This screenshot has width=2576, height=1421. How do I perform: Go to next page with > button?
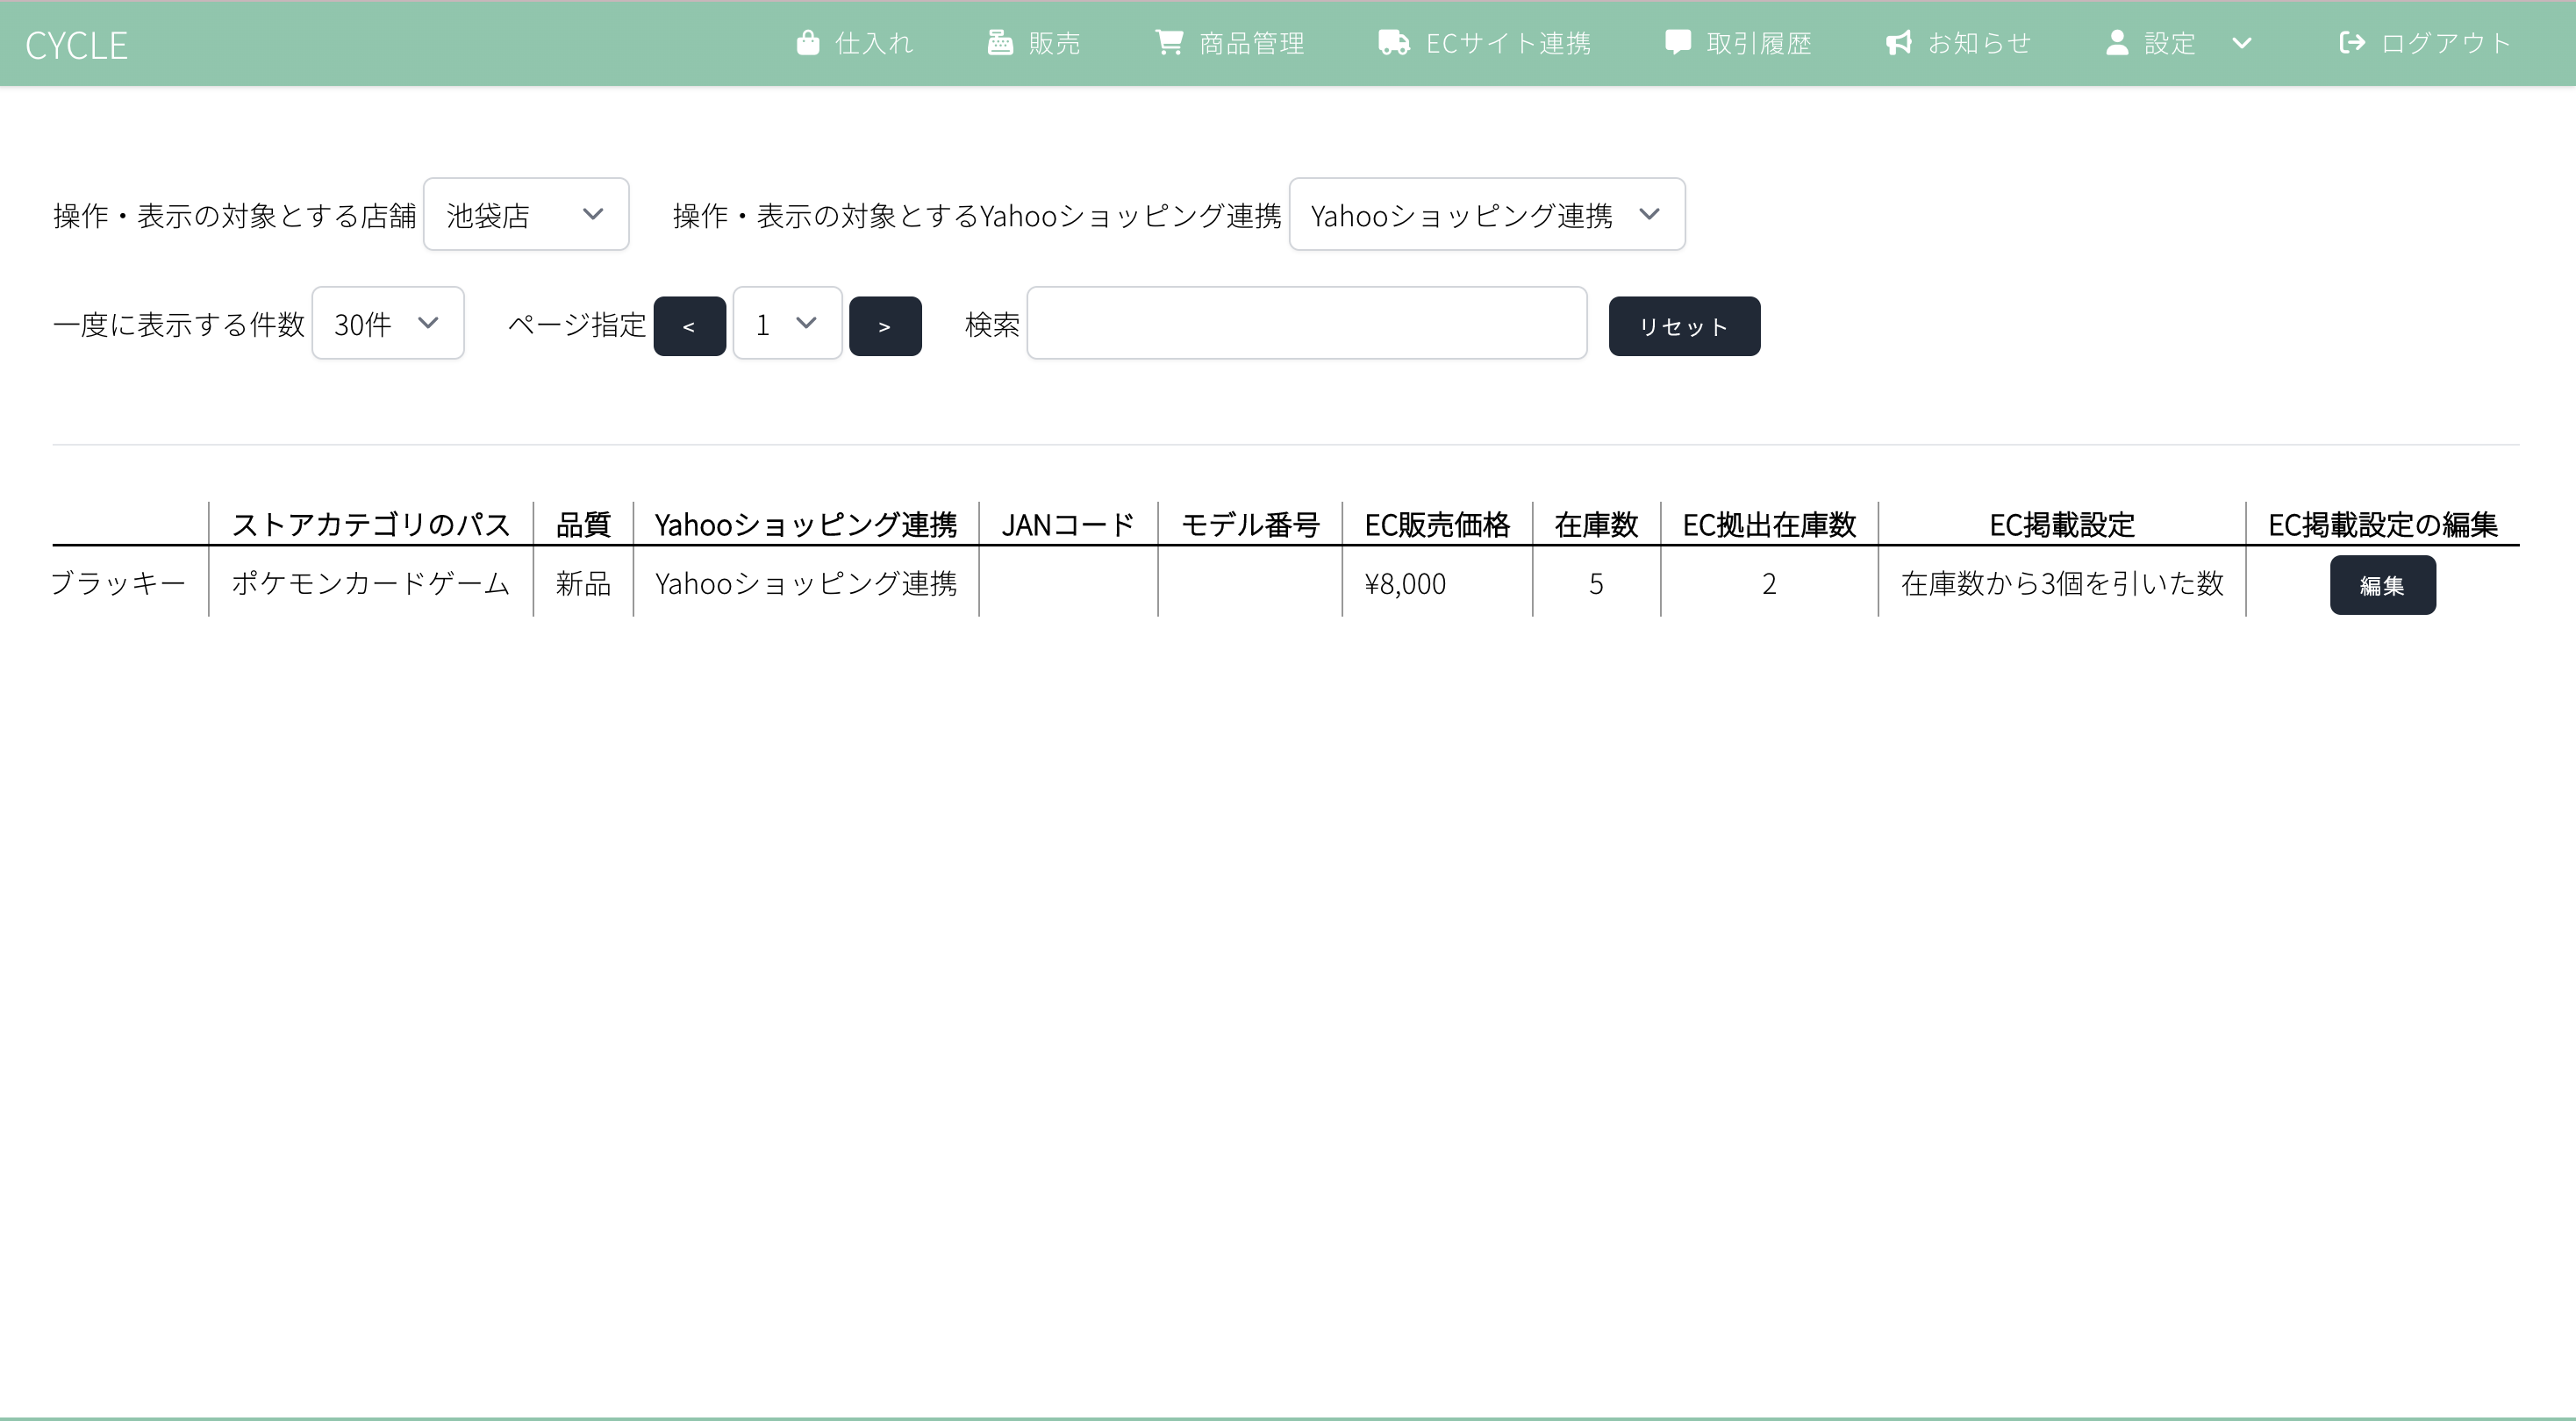point(885,326)
